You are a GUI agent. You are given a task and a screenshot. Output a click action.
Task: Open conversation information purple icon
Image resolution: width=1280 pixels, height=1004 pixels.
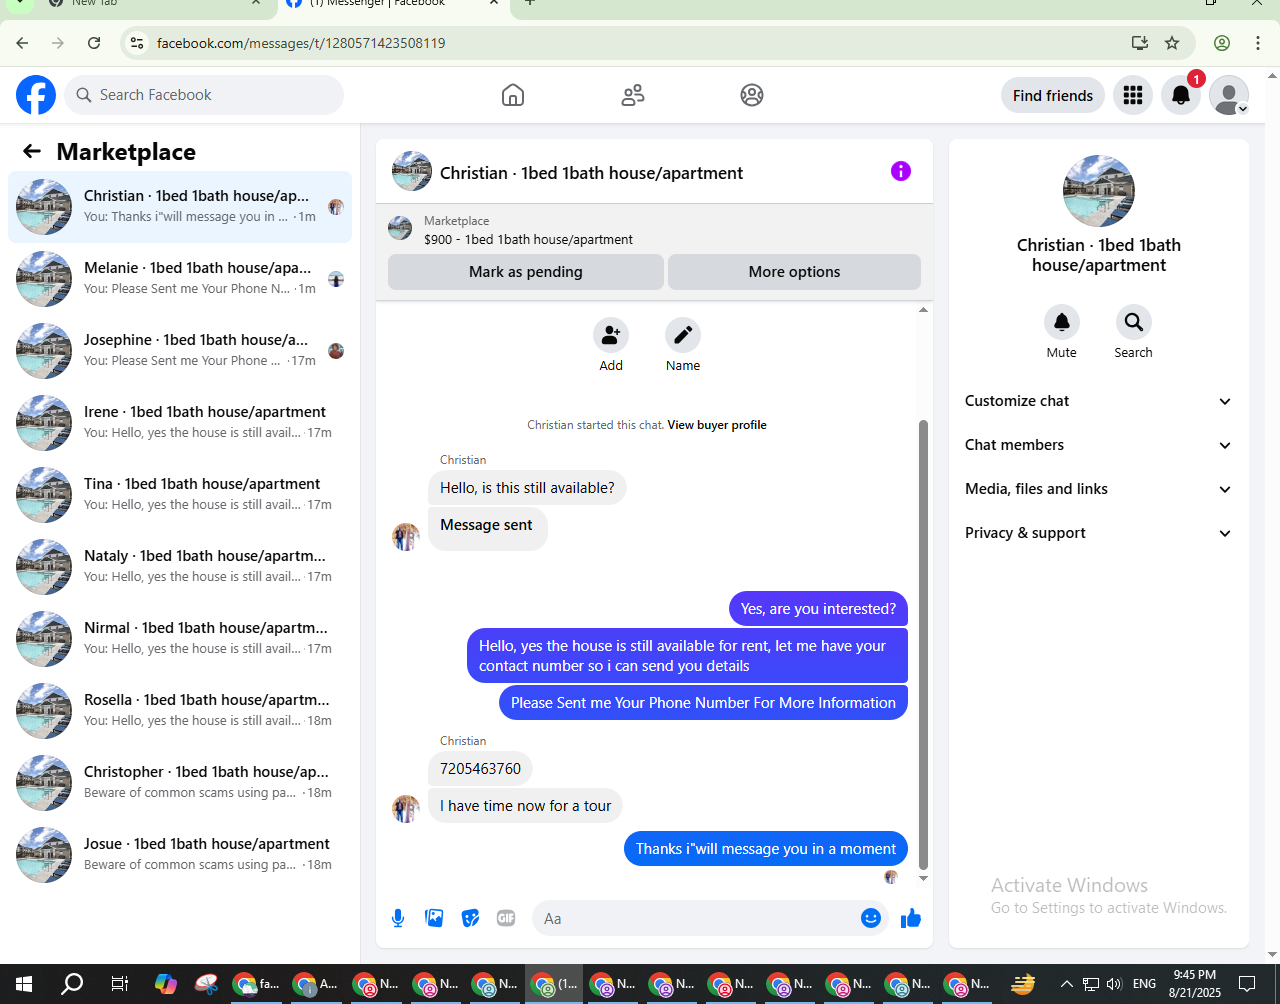(901, 171)
